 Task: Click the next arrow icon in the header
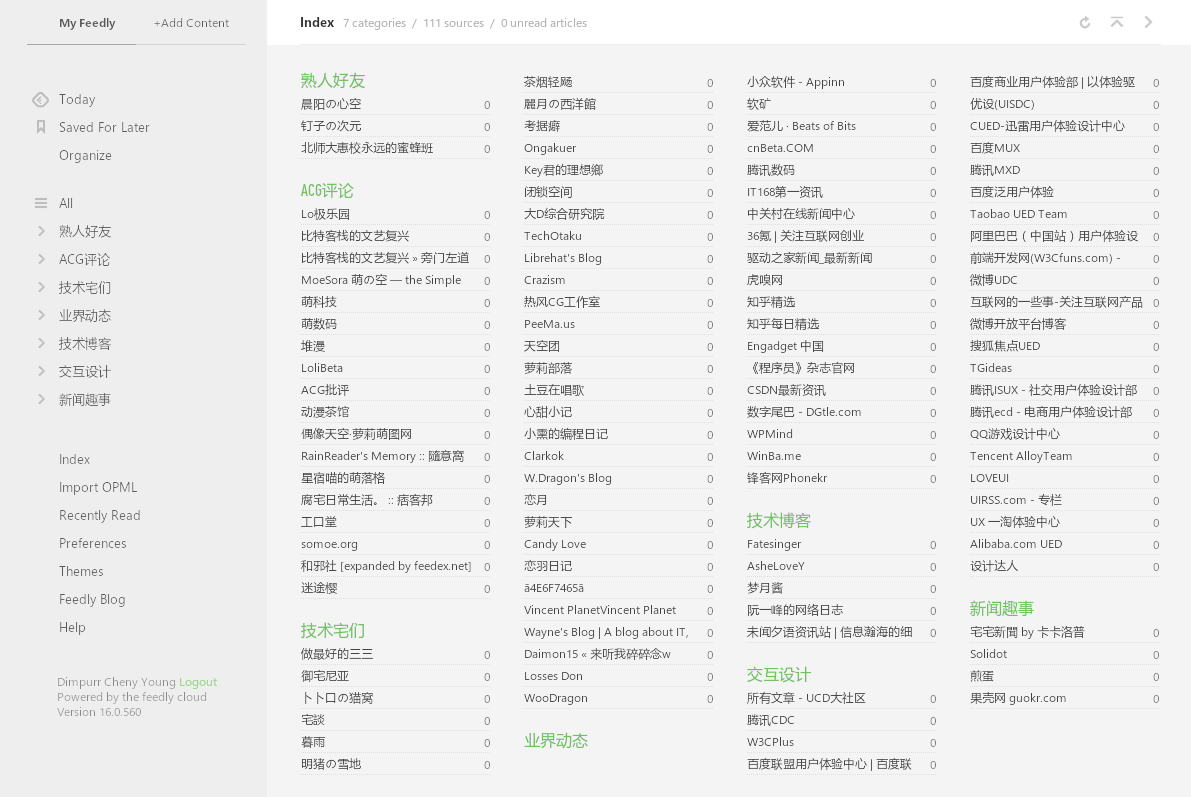pos(1149,22)
